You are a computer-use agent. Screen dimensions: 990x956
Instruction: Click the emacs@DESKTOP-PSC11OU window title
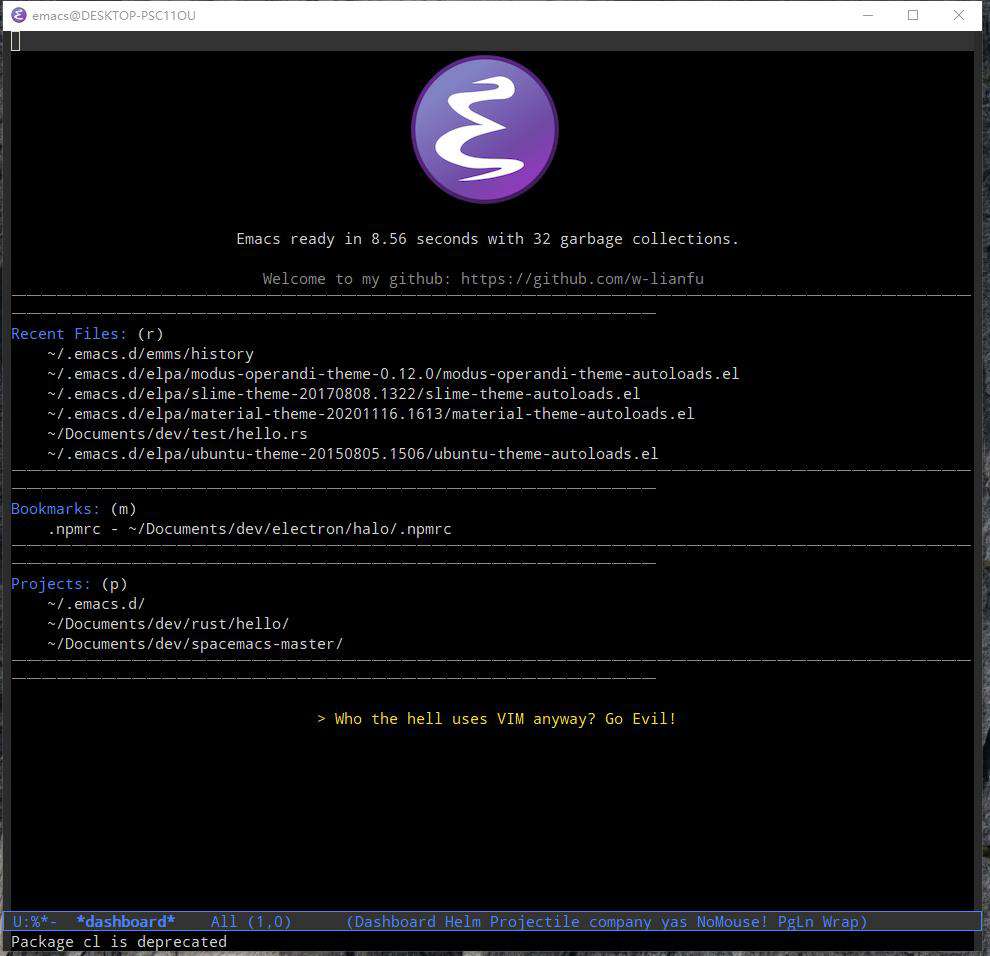pos(114,15)
